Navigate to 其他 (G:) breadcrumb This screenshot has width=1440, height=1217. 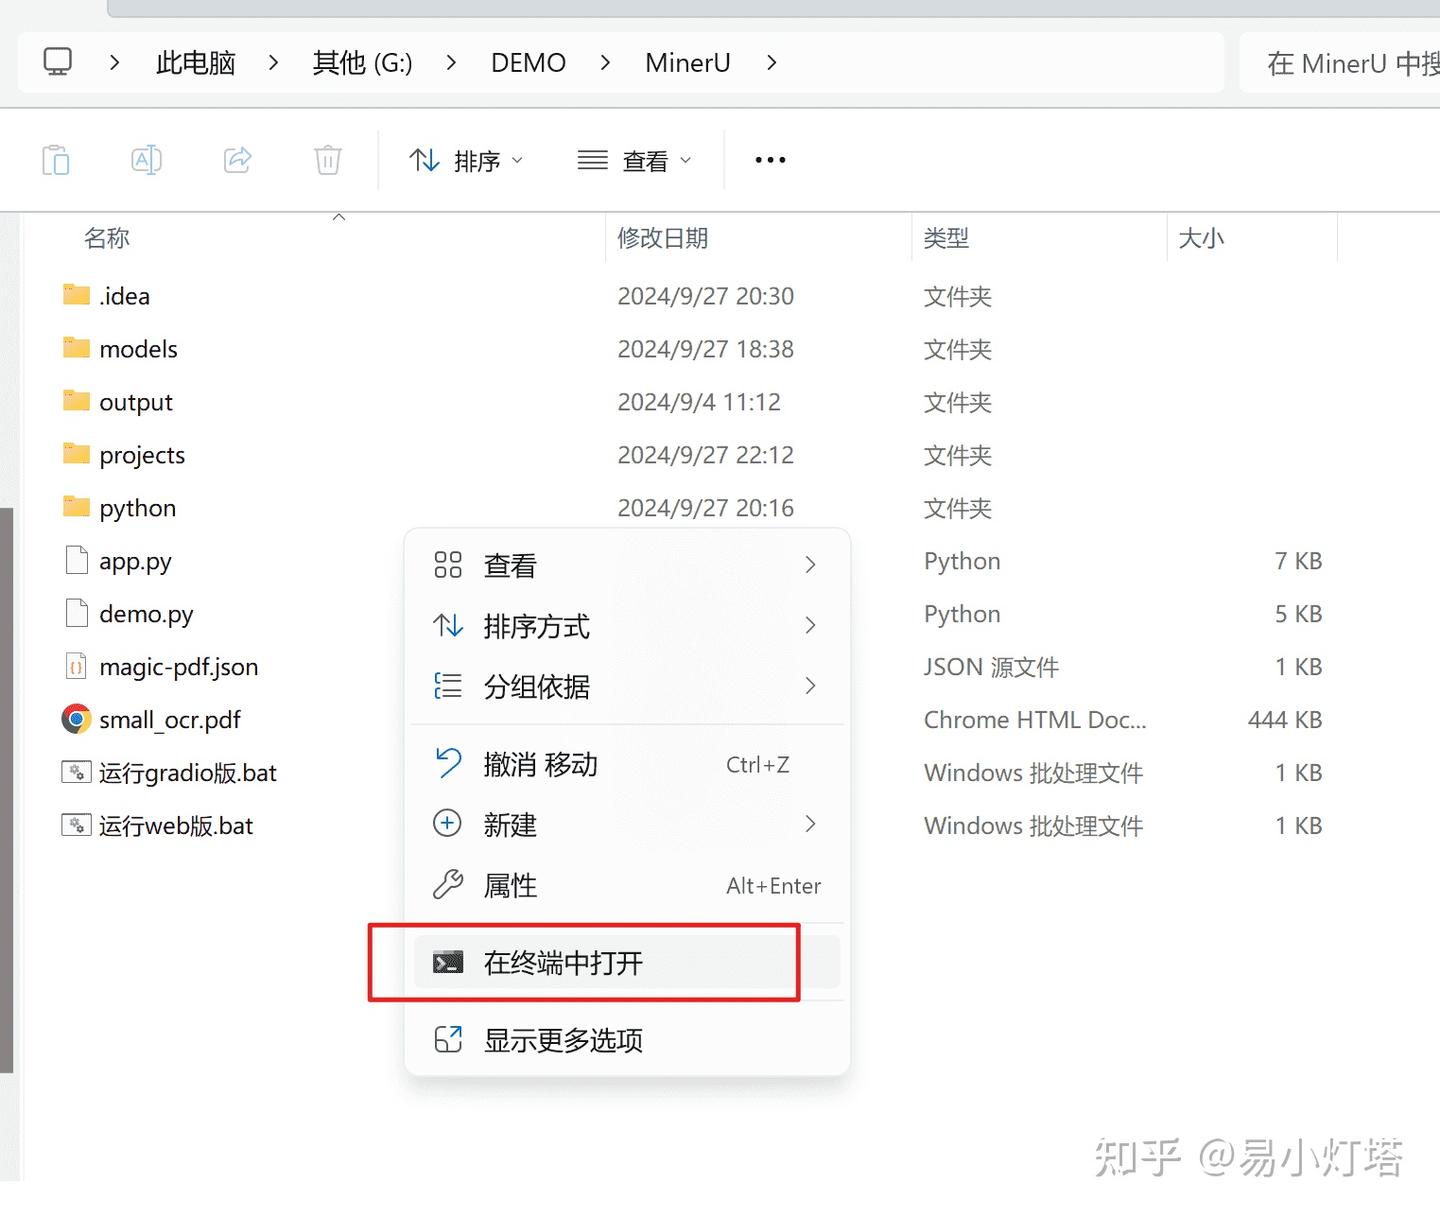point(362,62)
